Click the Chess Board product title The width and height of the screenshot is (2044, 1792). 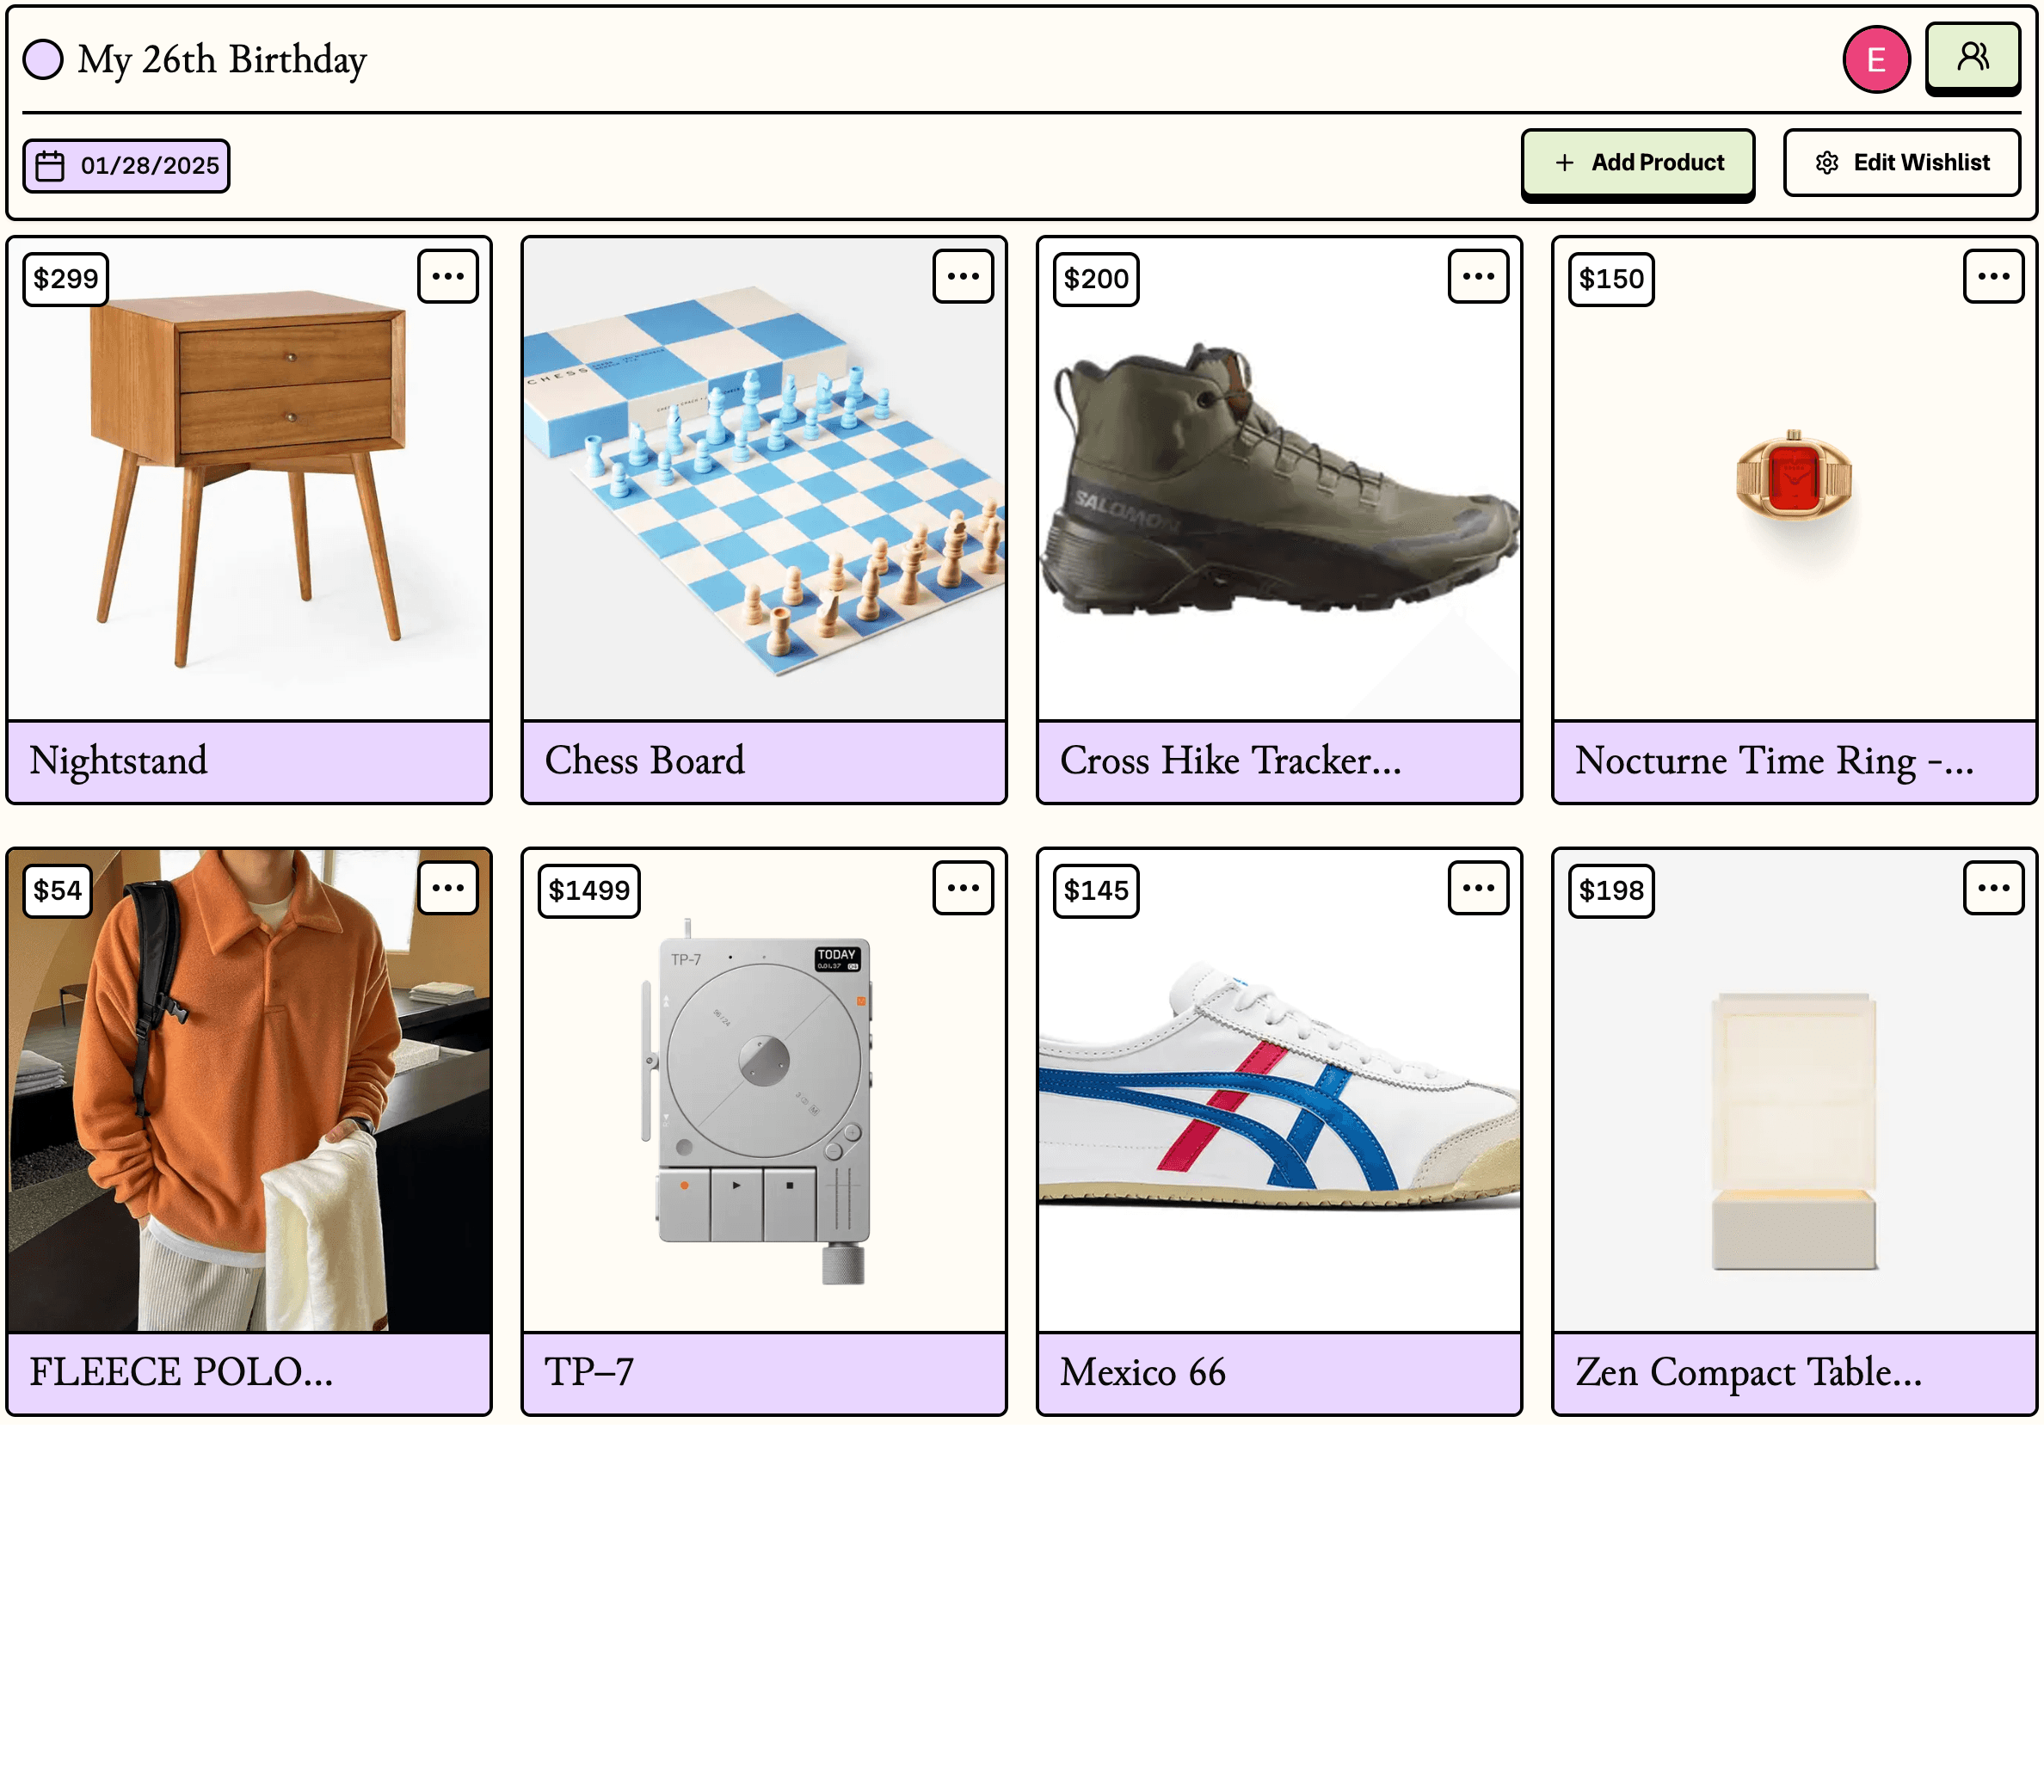point(645,761)
